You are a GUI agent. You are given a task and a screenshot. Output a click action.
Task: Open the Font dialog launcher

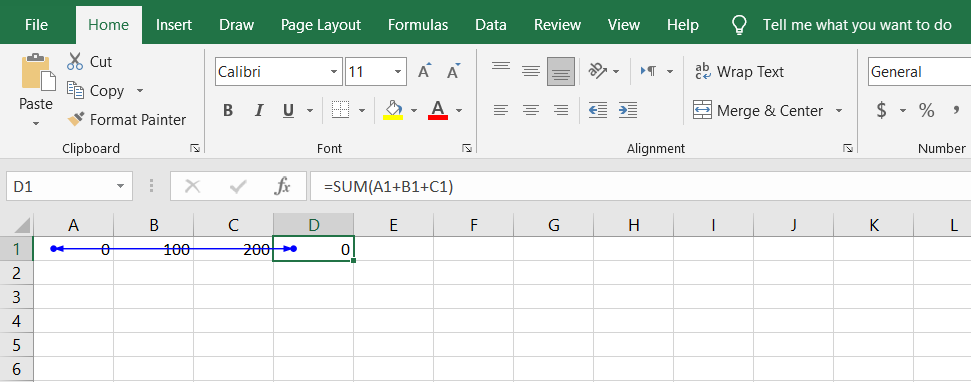pyautogui.click(x=467, y=148)
